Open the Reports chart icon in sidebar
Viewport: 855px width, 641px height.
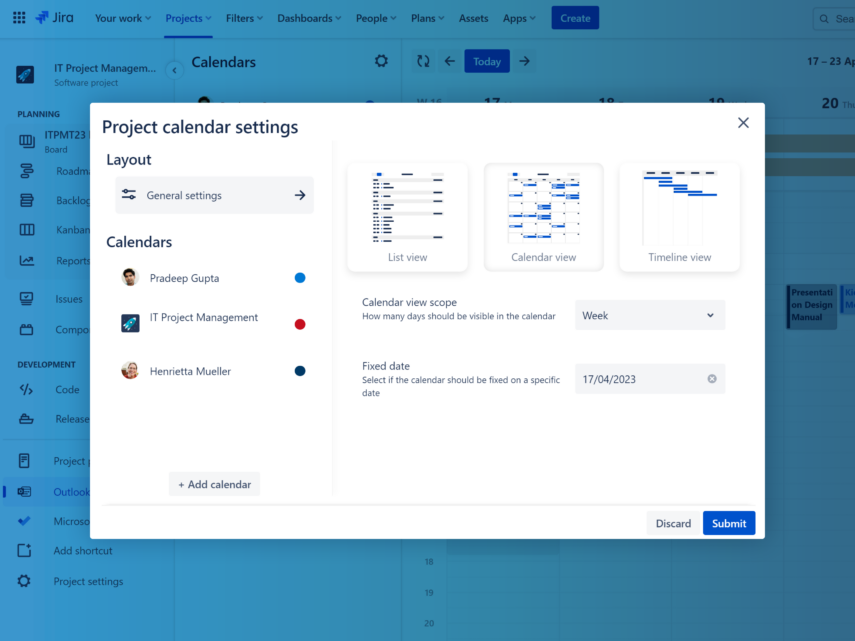[x=27, y=261]
